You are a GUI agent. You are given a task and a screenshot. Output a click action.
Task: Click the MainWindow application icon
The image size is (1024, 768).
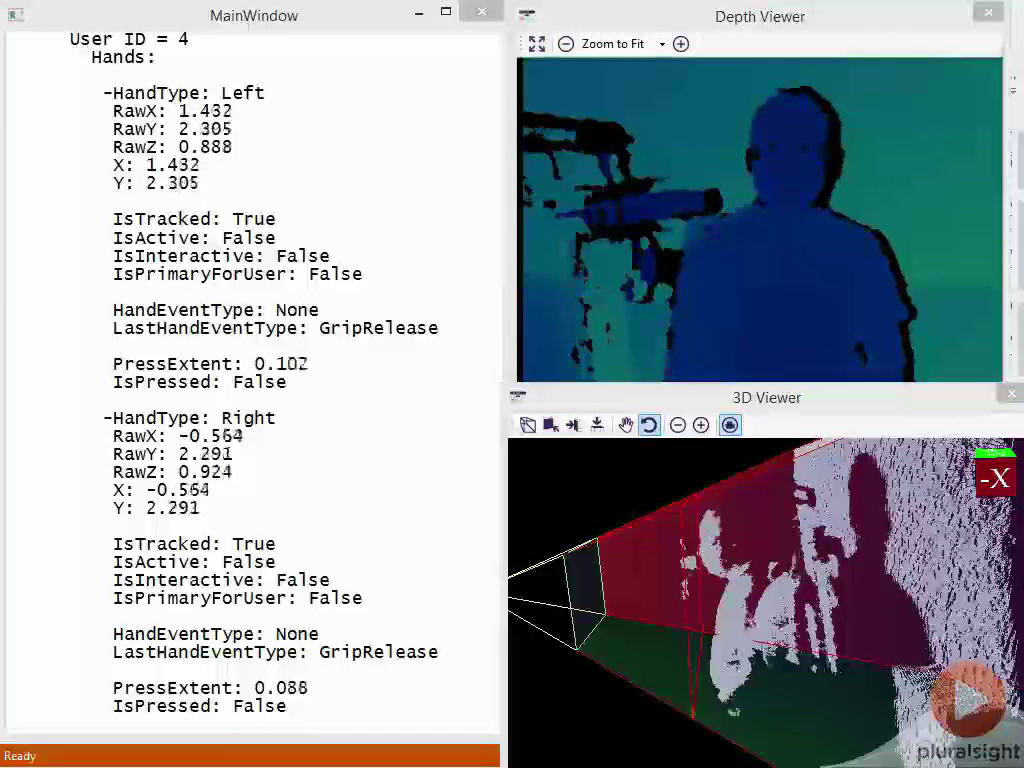16,14
